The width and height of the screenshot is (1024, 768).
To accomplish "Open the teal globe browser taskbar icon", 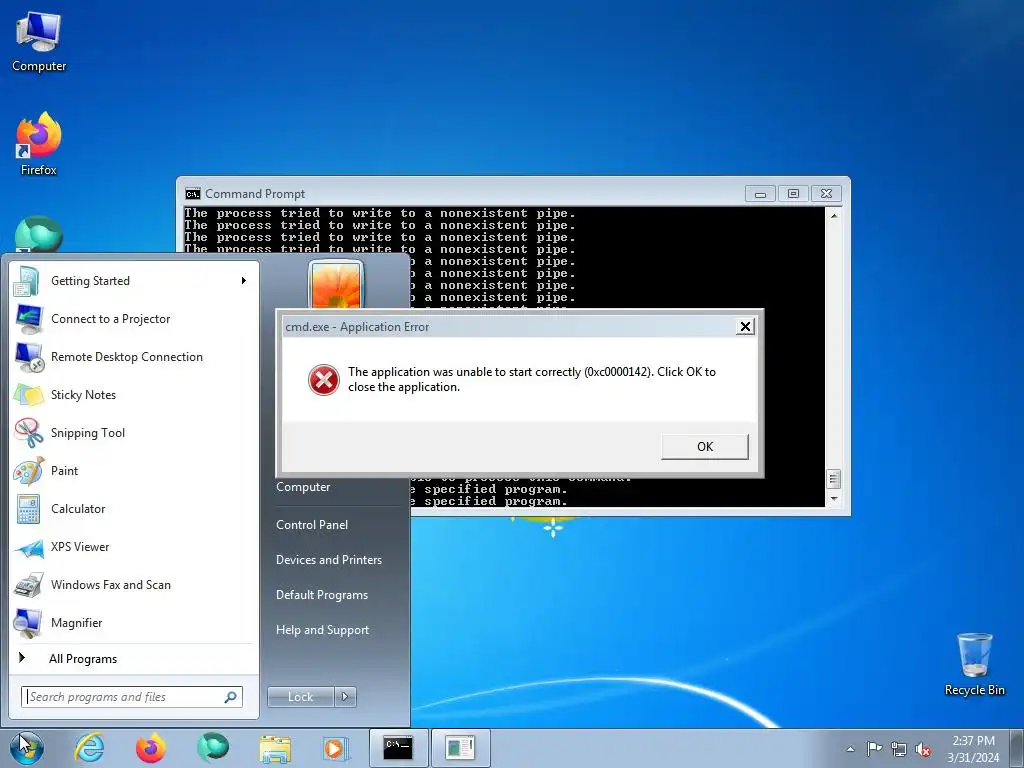I will point(213,748).
